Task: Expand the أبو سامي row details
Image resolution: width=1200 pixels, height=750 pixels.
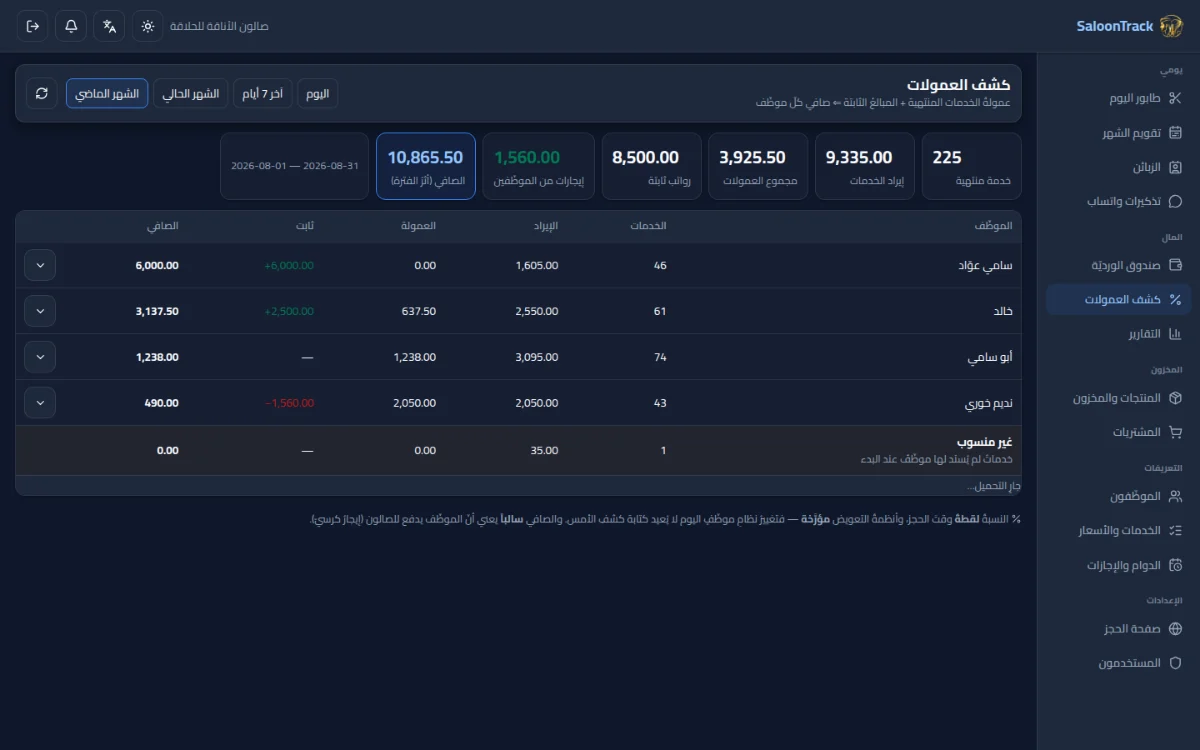Action: [x=40, y=357]
